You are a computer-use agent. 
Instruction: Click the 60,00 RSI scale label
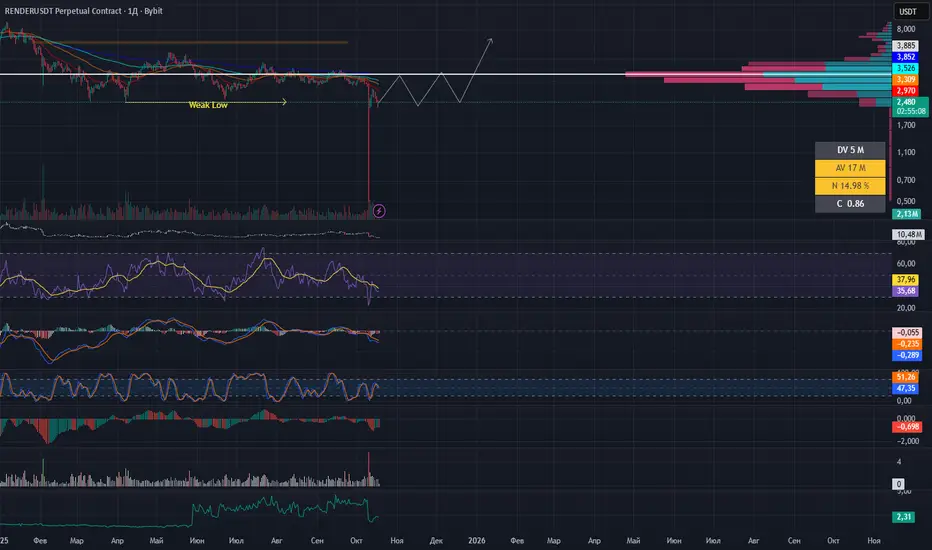click(x=906, y=263)
